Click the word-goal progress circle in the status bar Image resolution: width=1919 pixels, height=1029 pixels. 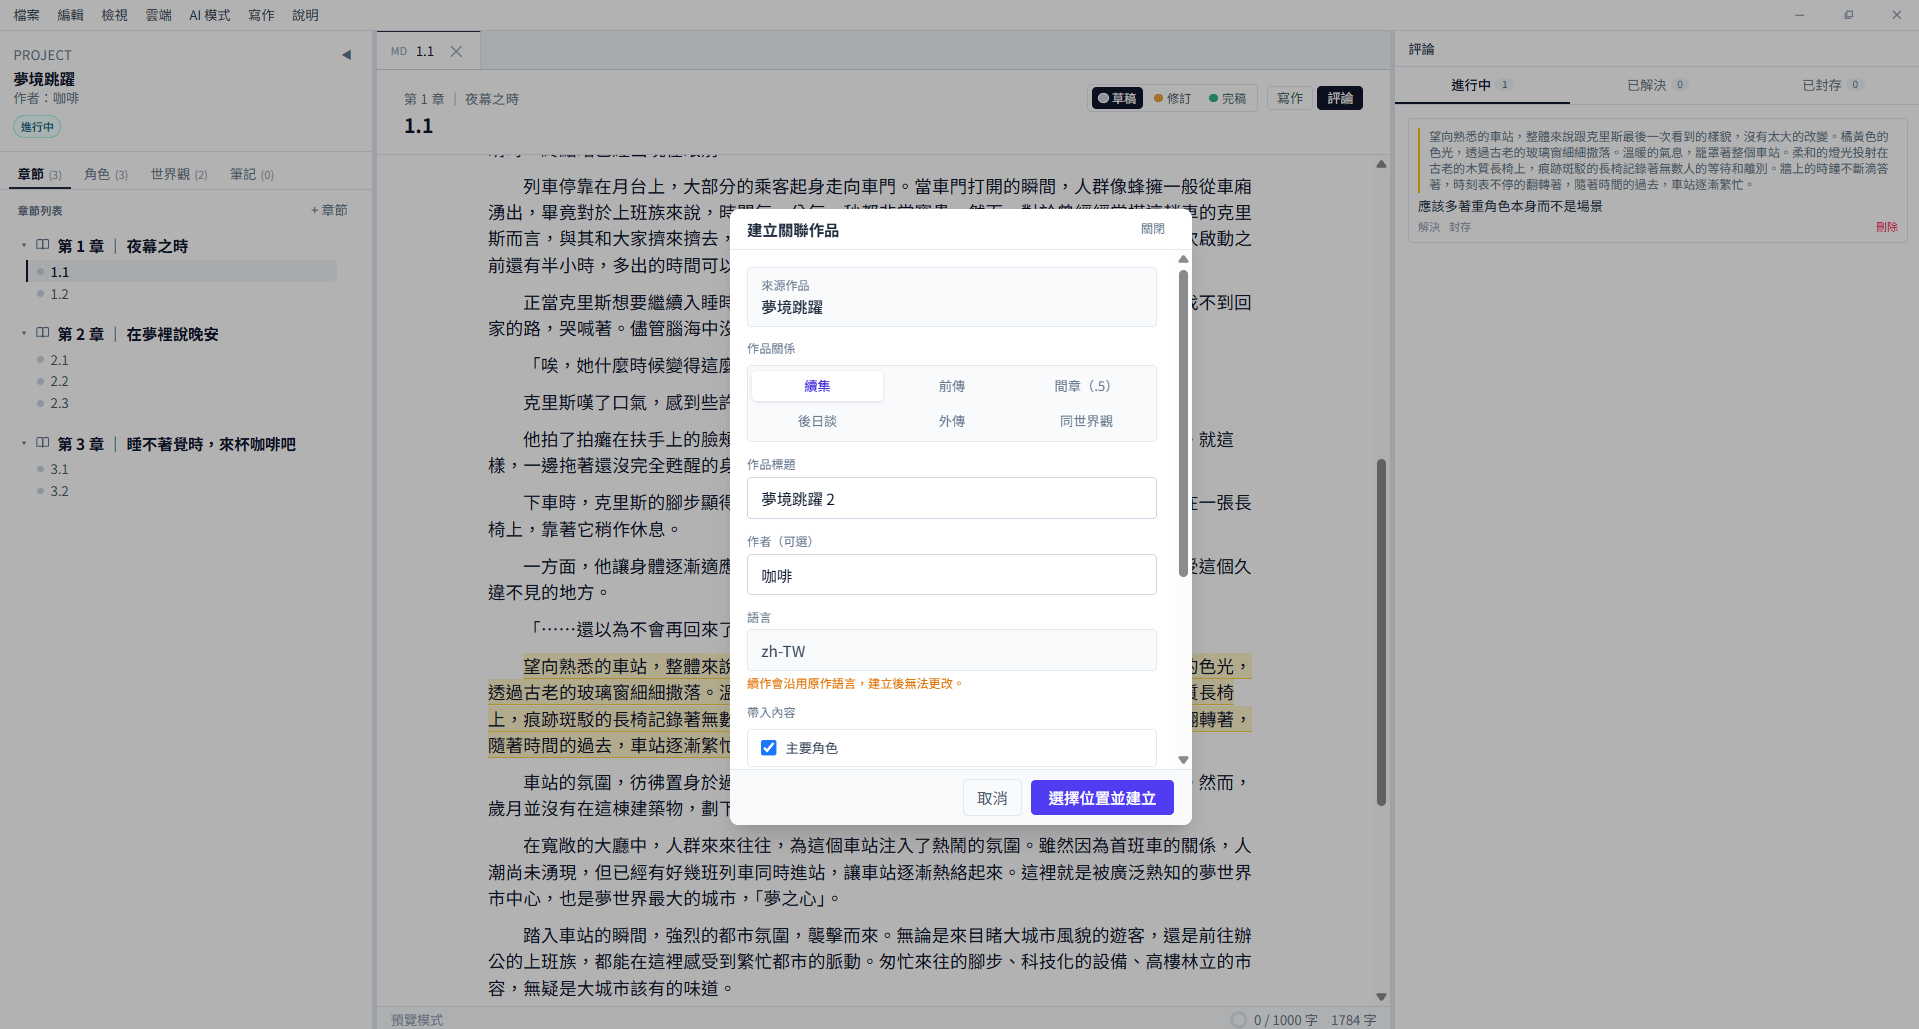click(1238, 1019)
